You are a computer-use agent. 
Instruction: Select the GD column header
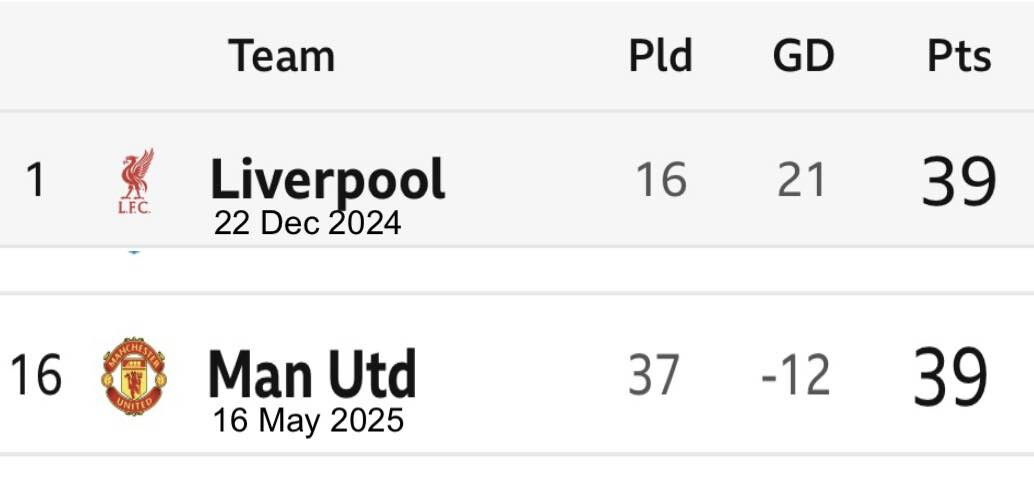pyautogui.click(x=803, y=56)
